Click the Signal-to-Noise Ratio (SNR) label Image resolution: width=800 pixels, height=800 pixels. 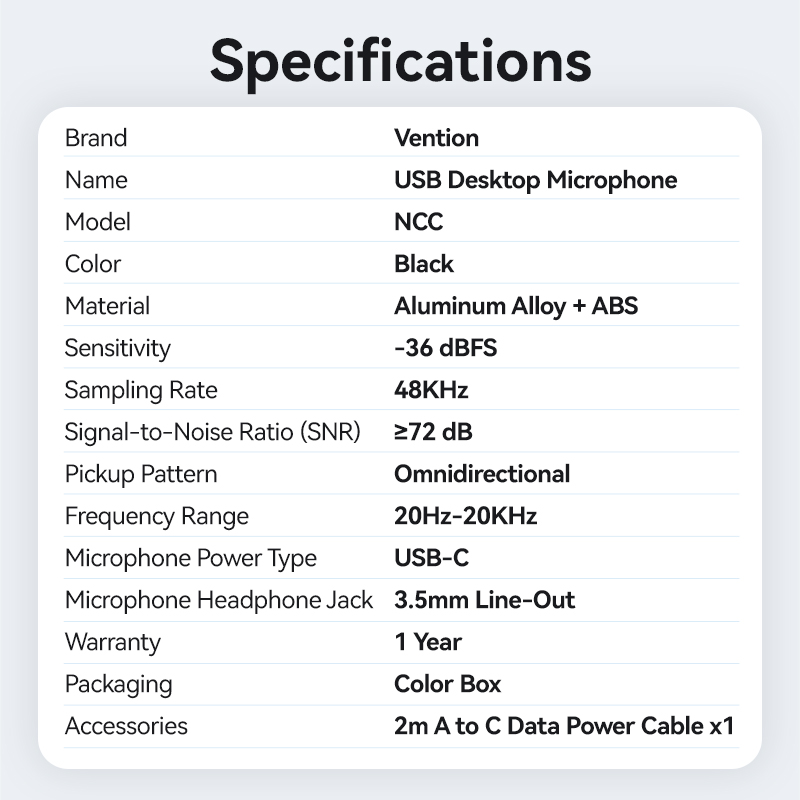pyautogui.click(x=212, y=432)
